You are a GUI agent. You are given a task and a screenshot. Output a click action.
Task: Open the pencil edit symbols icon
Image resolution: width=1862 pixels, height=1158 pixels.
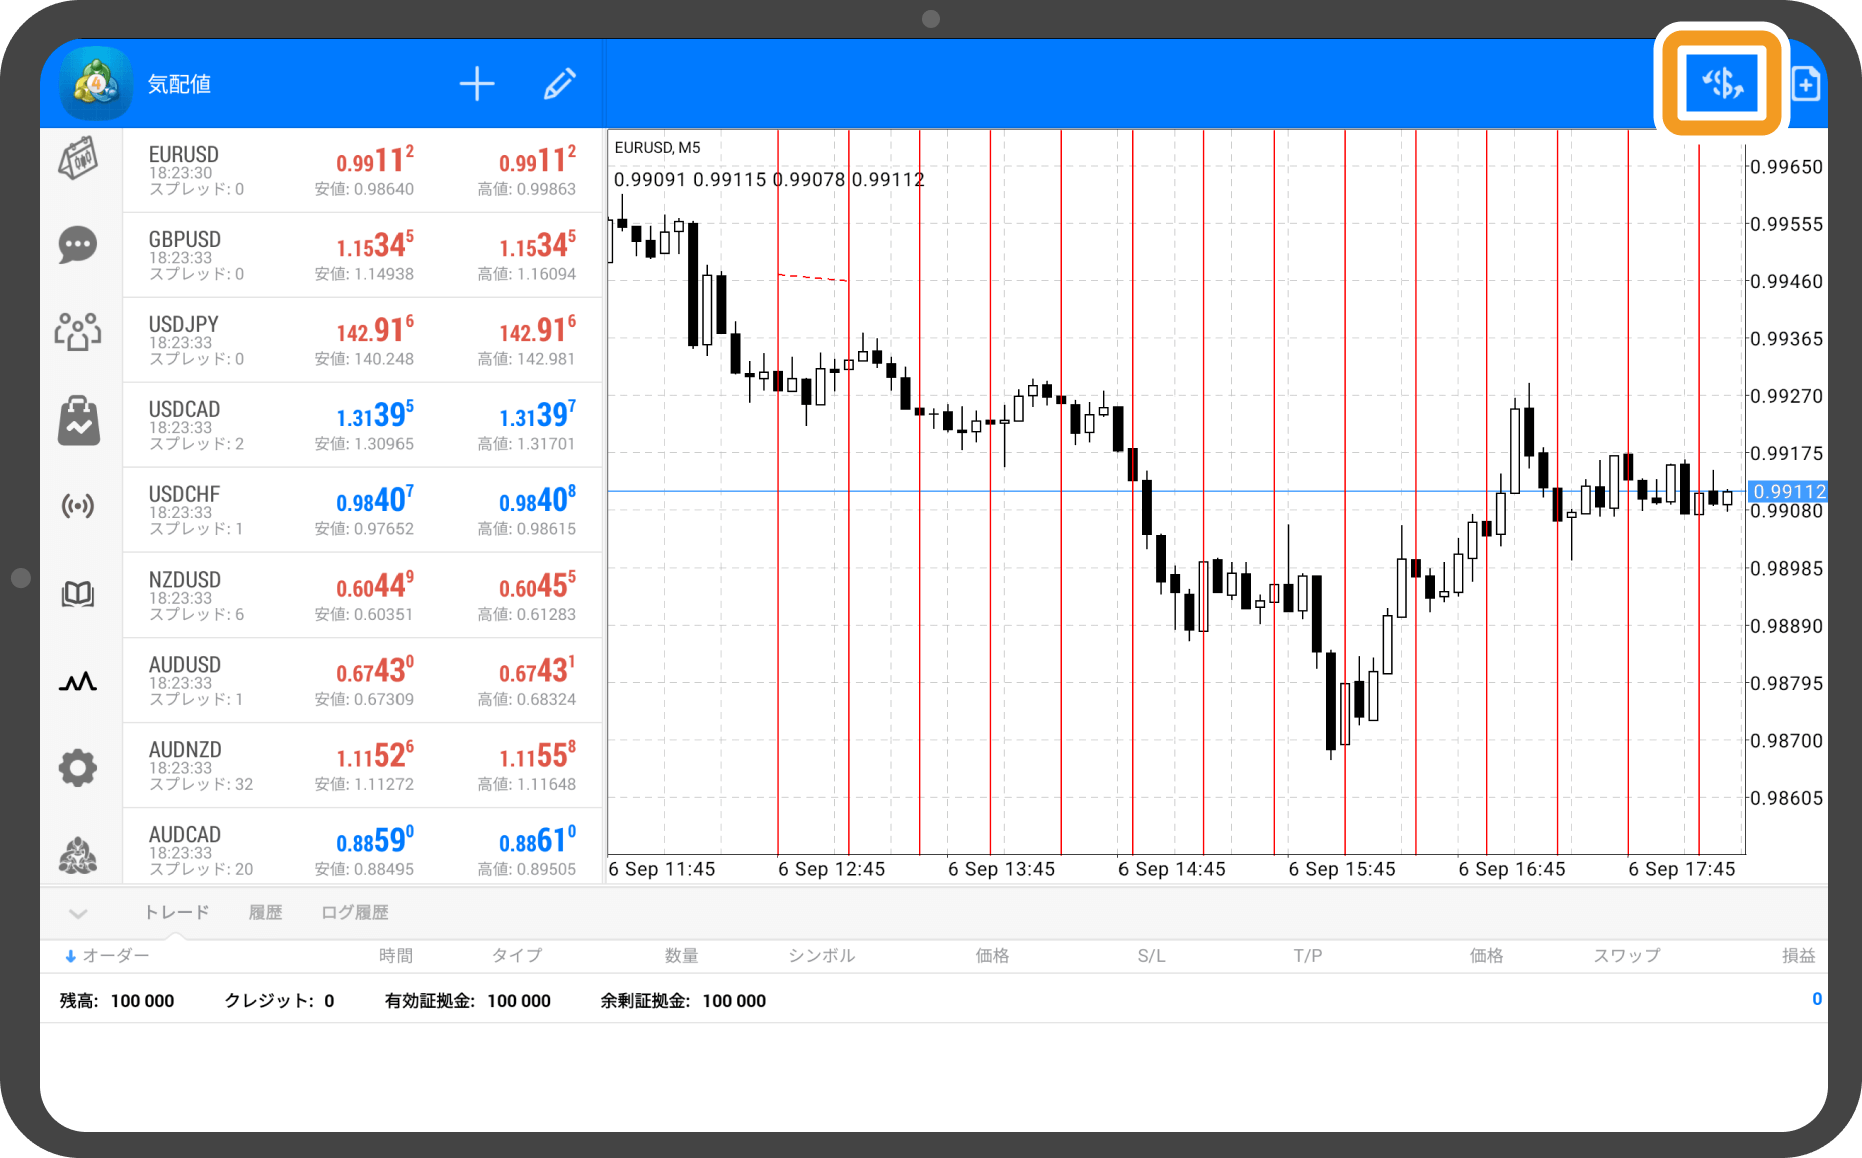(x=559, y=84)
